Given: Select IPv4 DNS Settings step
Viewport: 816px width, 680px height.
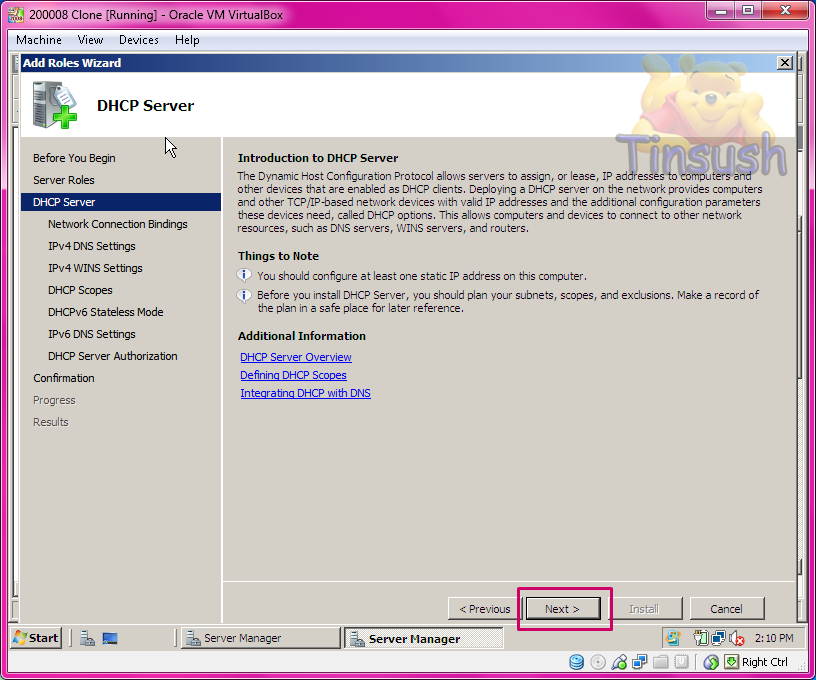Looking at the screenshot, I should coord(92,246).
